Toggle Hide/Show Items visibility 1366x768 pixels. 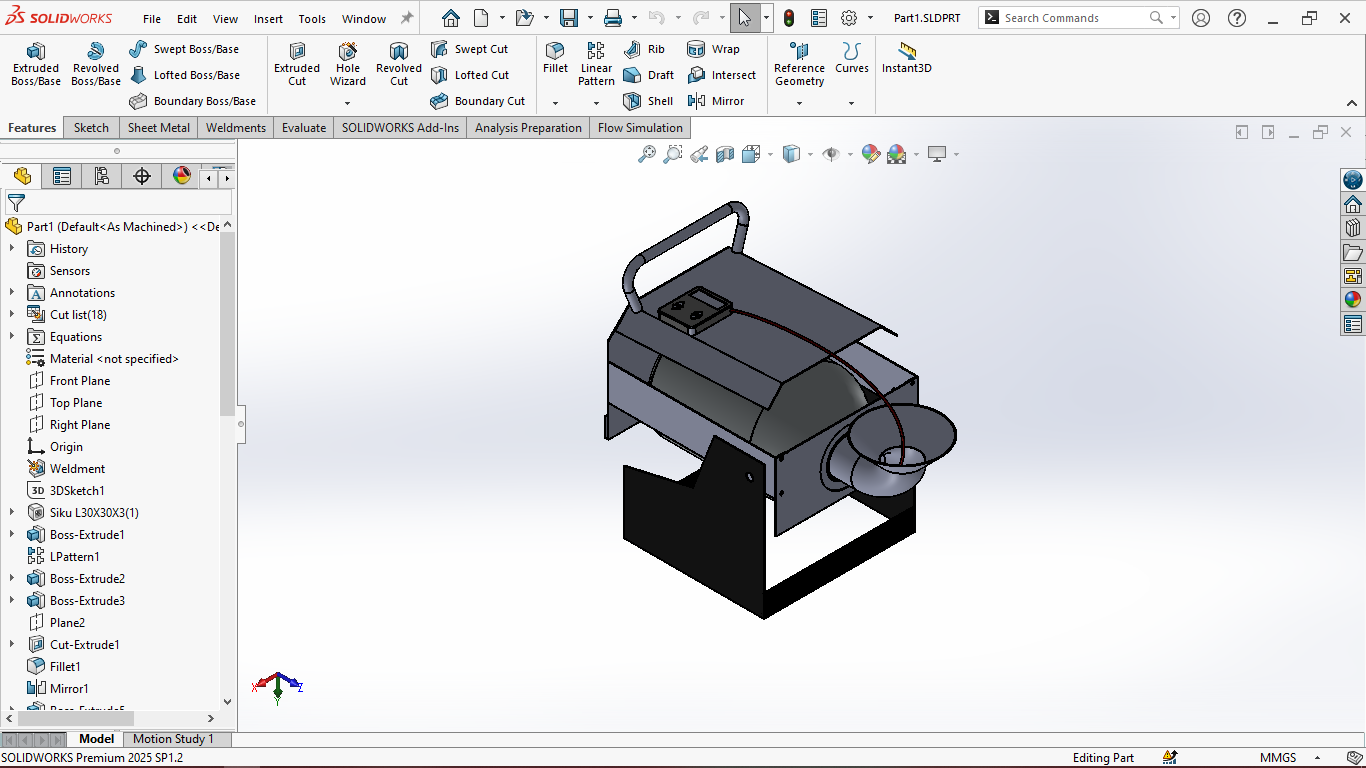point(831,154)
